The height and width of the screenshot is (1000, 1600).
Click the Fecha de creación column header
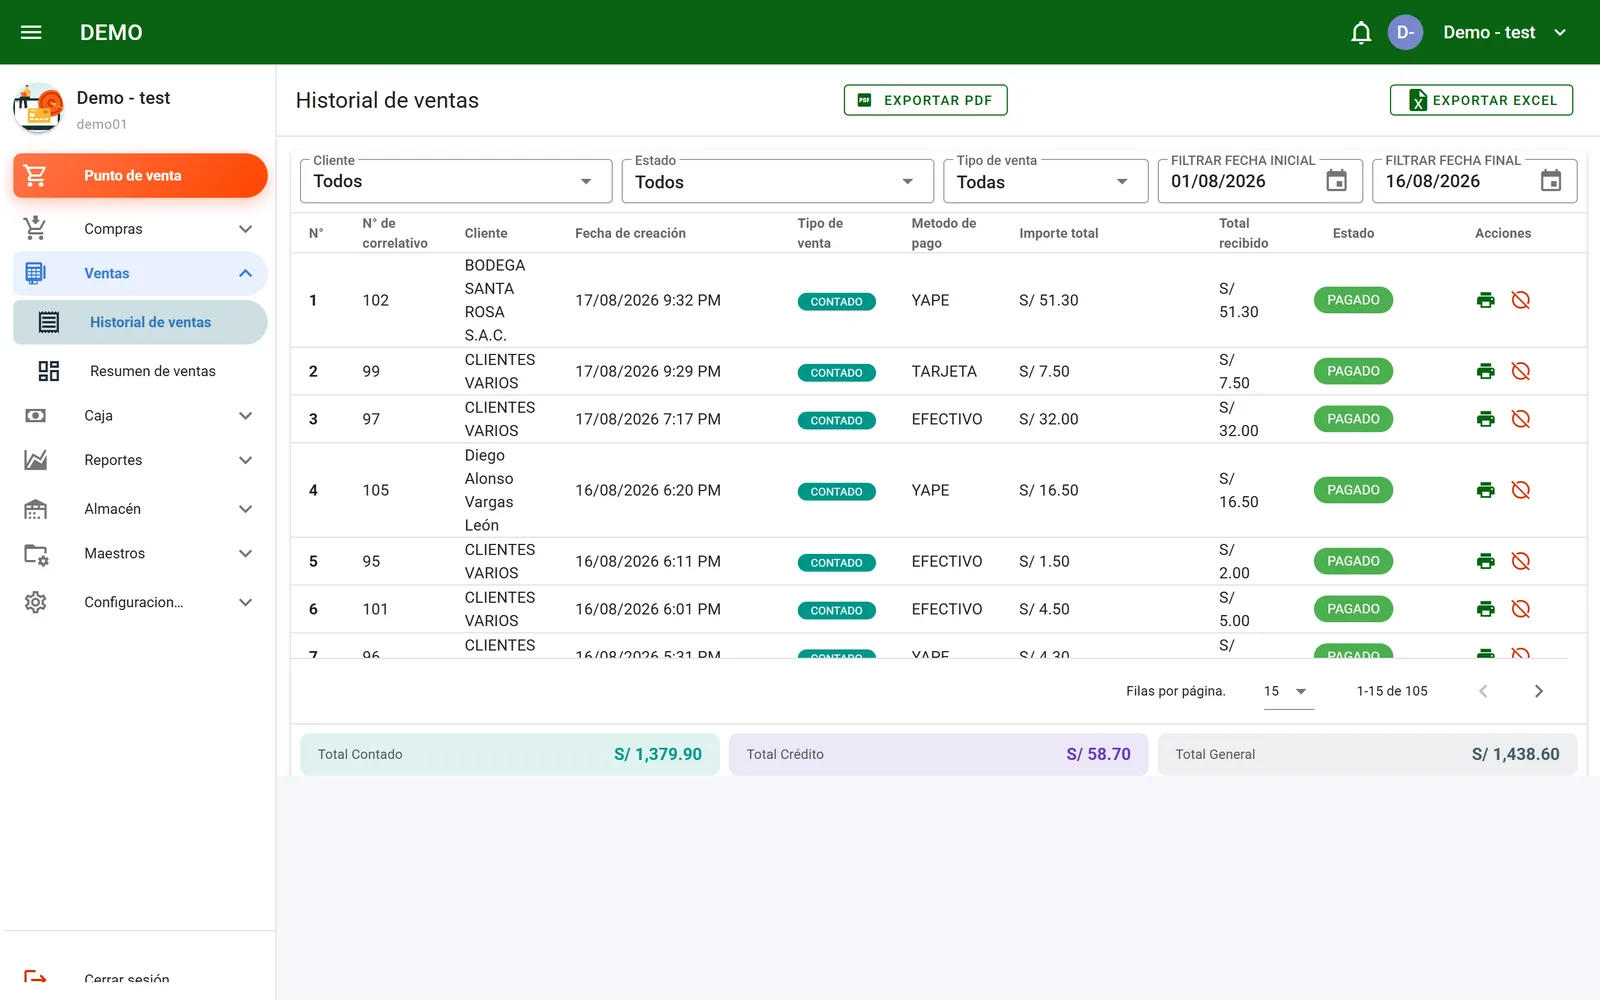(630, 233)
